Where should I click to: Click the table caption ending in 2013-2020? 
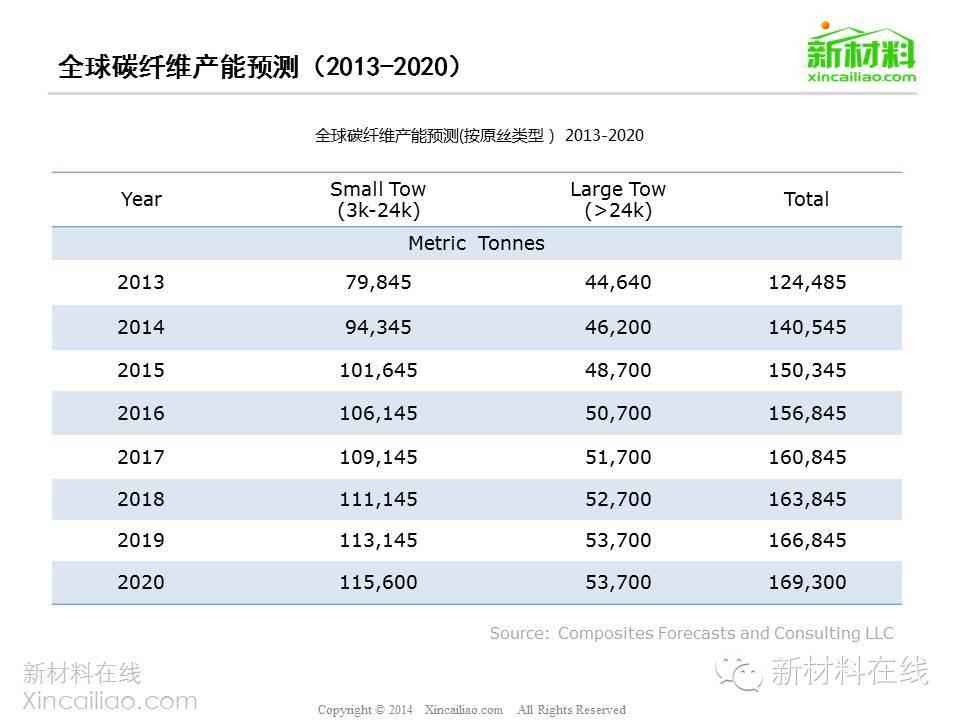tap(479, 135)
